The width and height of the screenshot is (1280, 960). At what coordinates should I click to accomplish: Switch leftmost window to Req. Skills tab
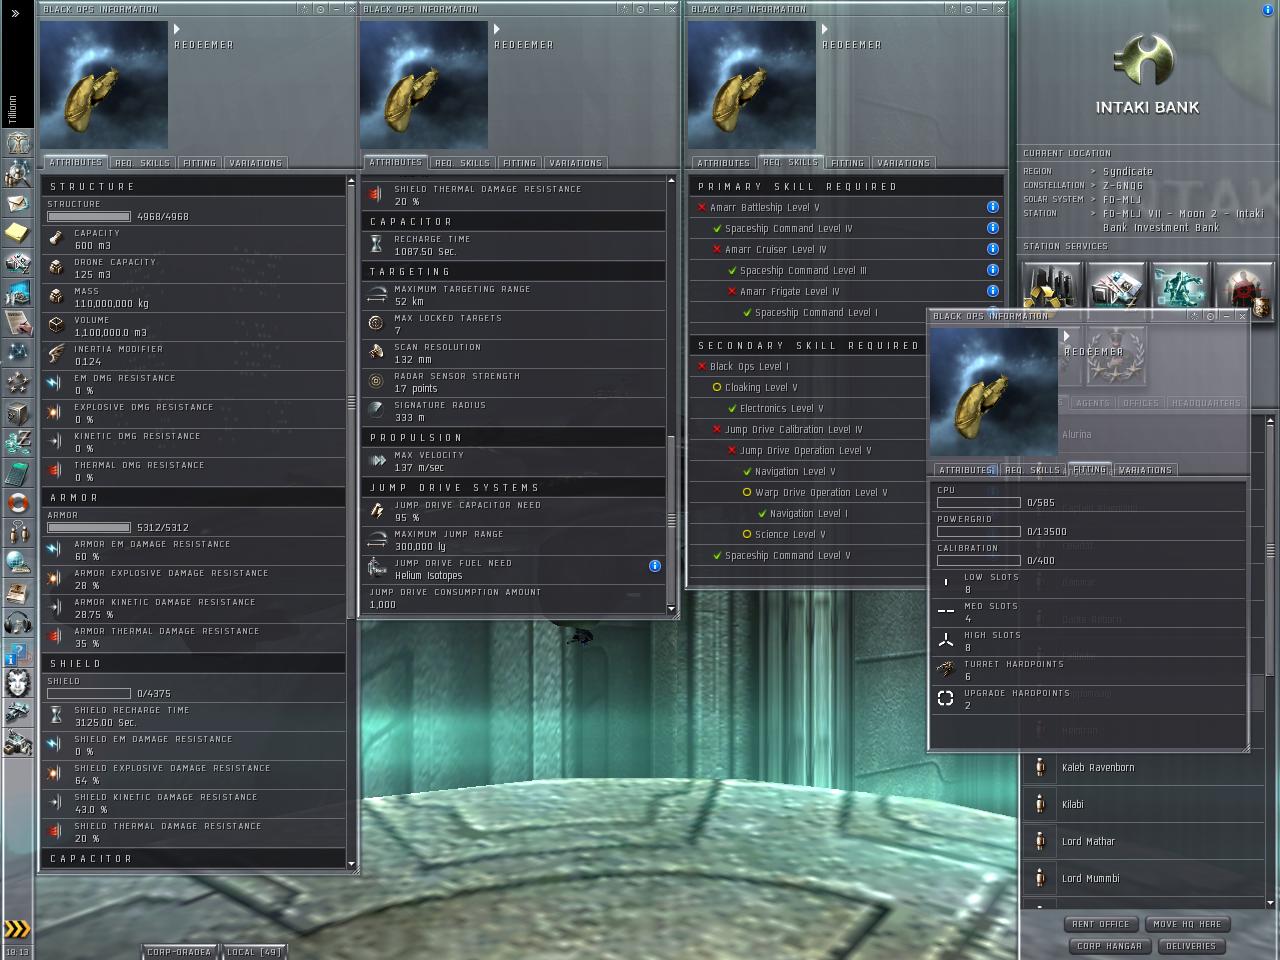tap(142, 163)
